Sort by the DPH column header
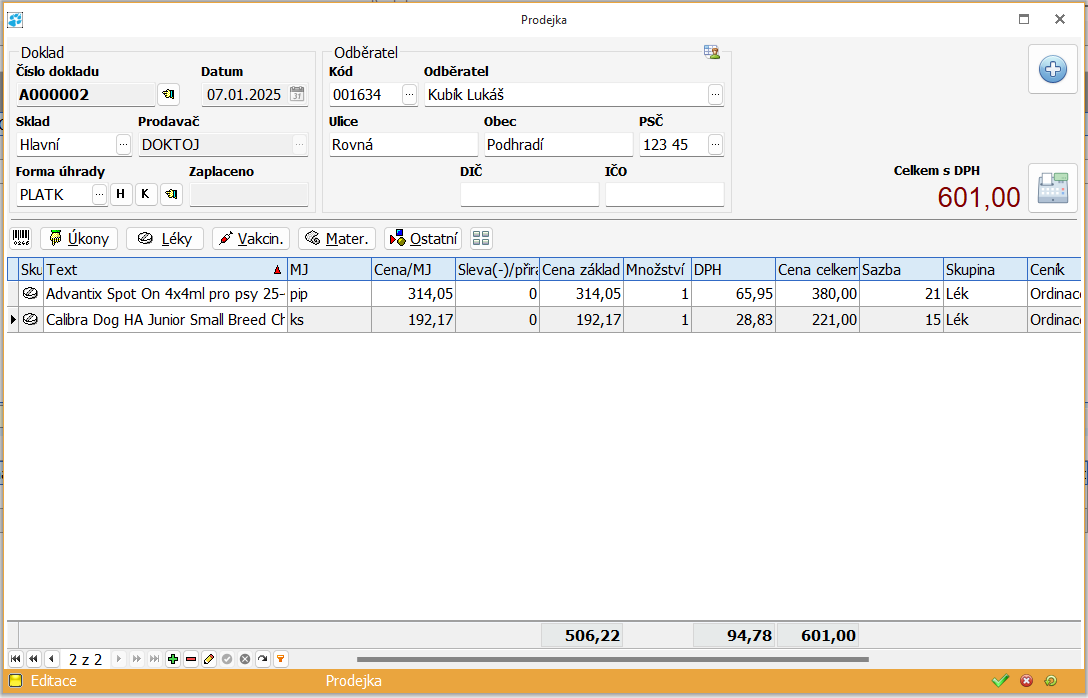The height and width of the screenshot is (698, 1088). click(x=734, y=270)
